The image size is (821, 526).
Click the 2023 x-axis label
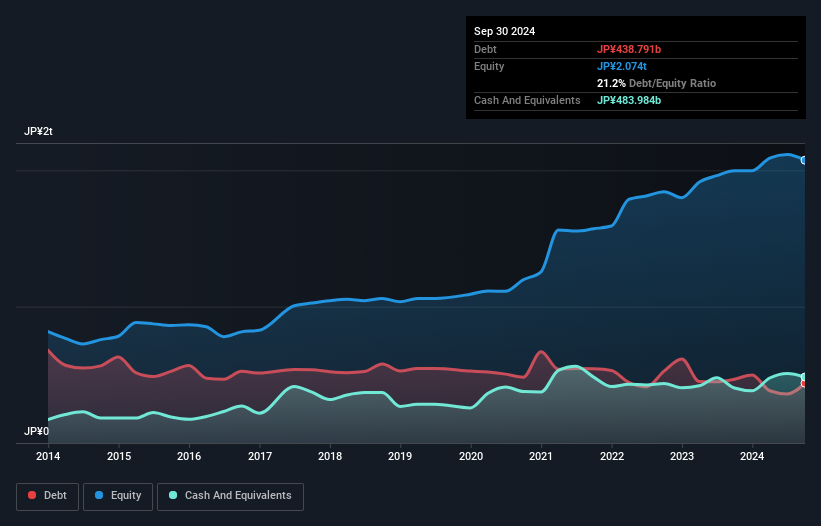tap(682, 456)
